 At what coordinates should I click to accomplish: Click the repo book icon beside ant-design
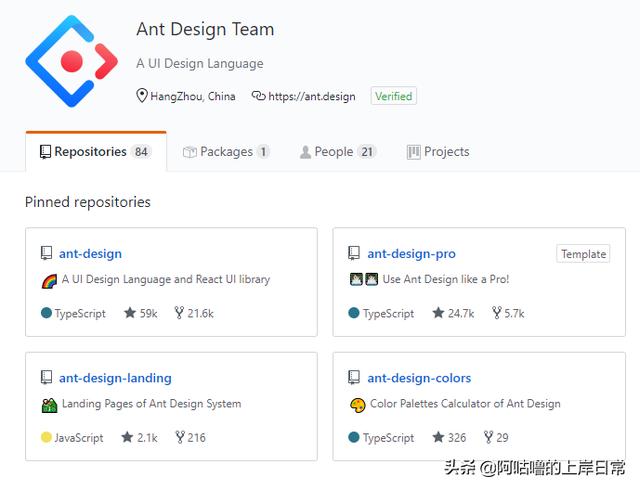[x=47, y=253]
